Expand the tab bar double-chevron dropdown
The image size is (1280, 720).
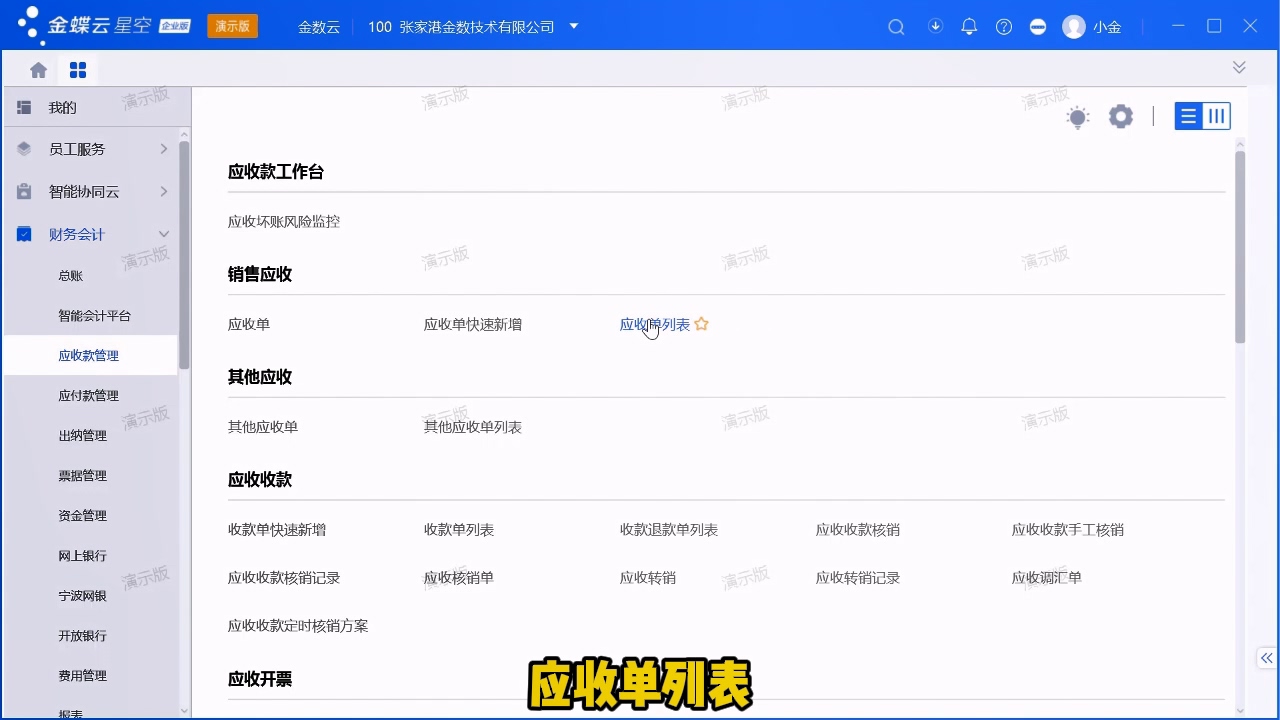click(1239, 67)
